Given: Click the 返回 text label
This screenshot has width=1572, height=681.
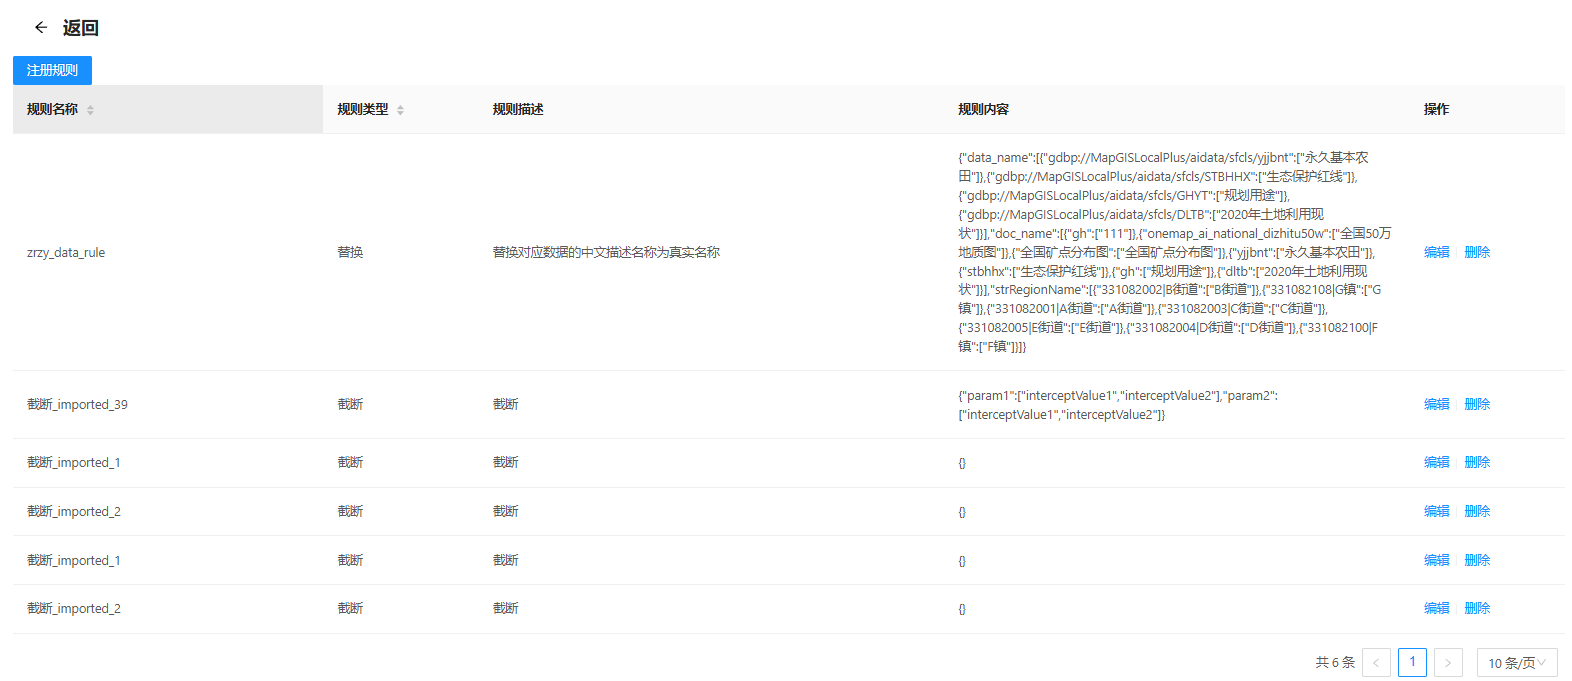Looking at the screenshot, I should pyautogui.click(x=80, y=28).
